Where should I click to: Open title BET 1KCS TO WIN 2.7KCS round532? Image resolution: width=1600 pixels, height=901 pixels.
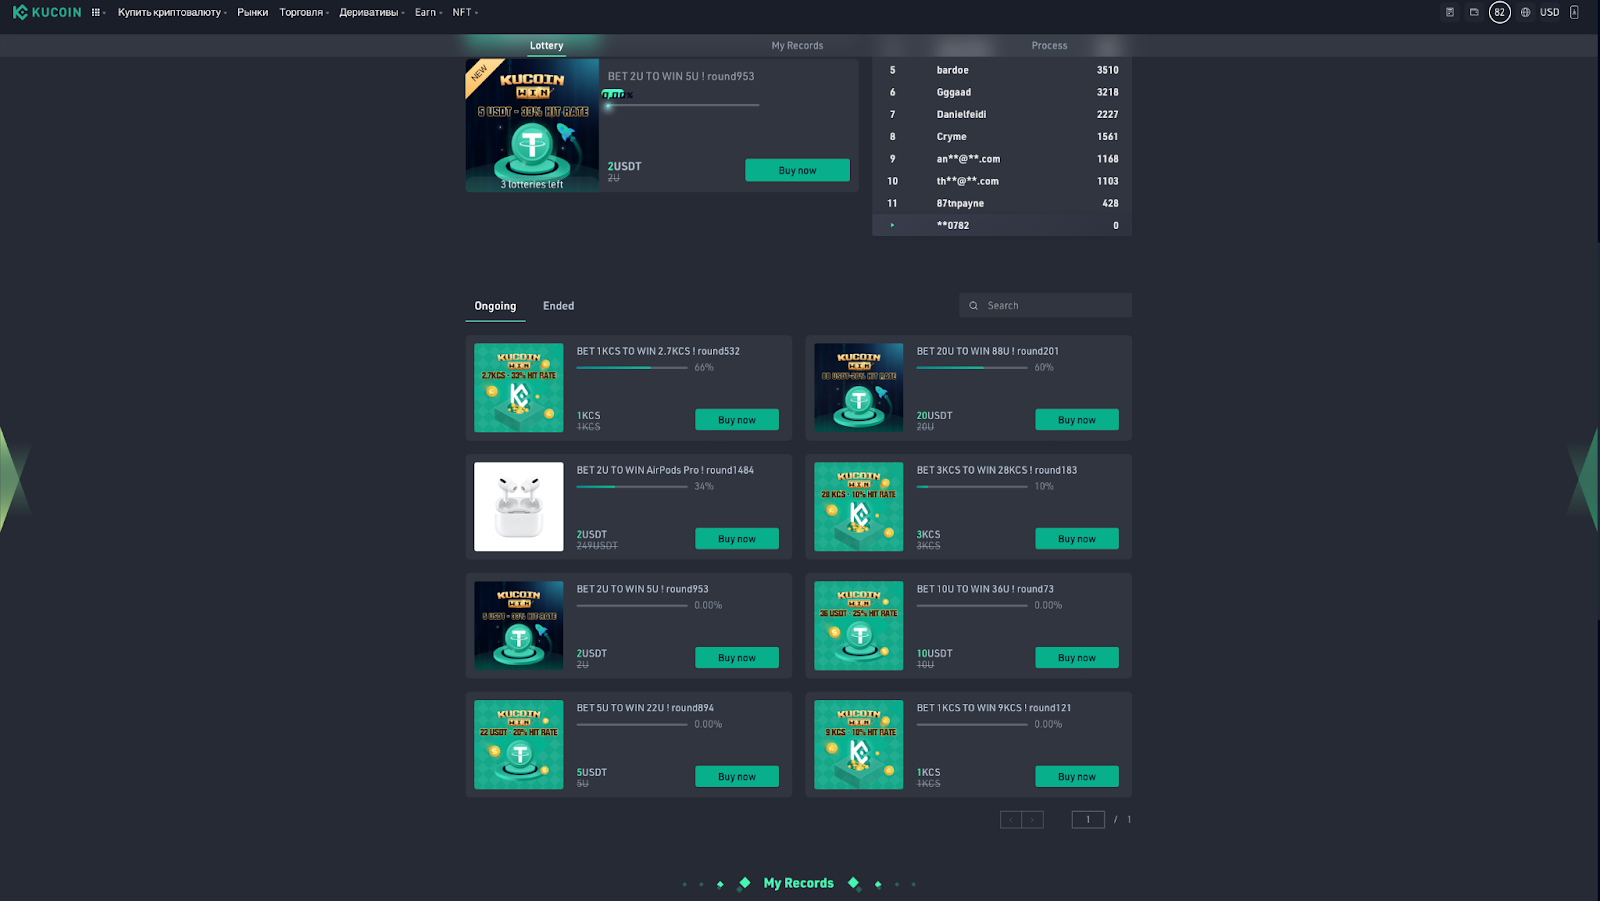pyautogui.click(x=658, y=351)
